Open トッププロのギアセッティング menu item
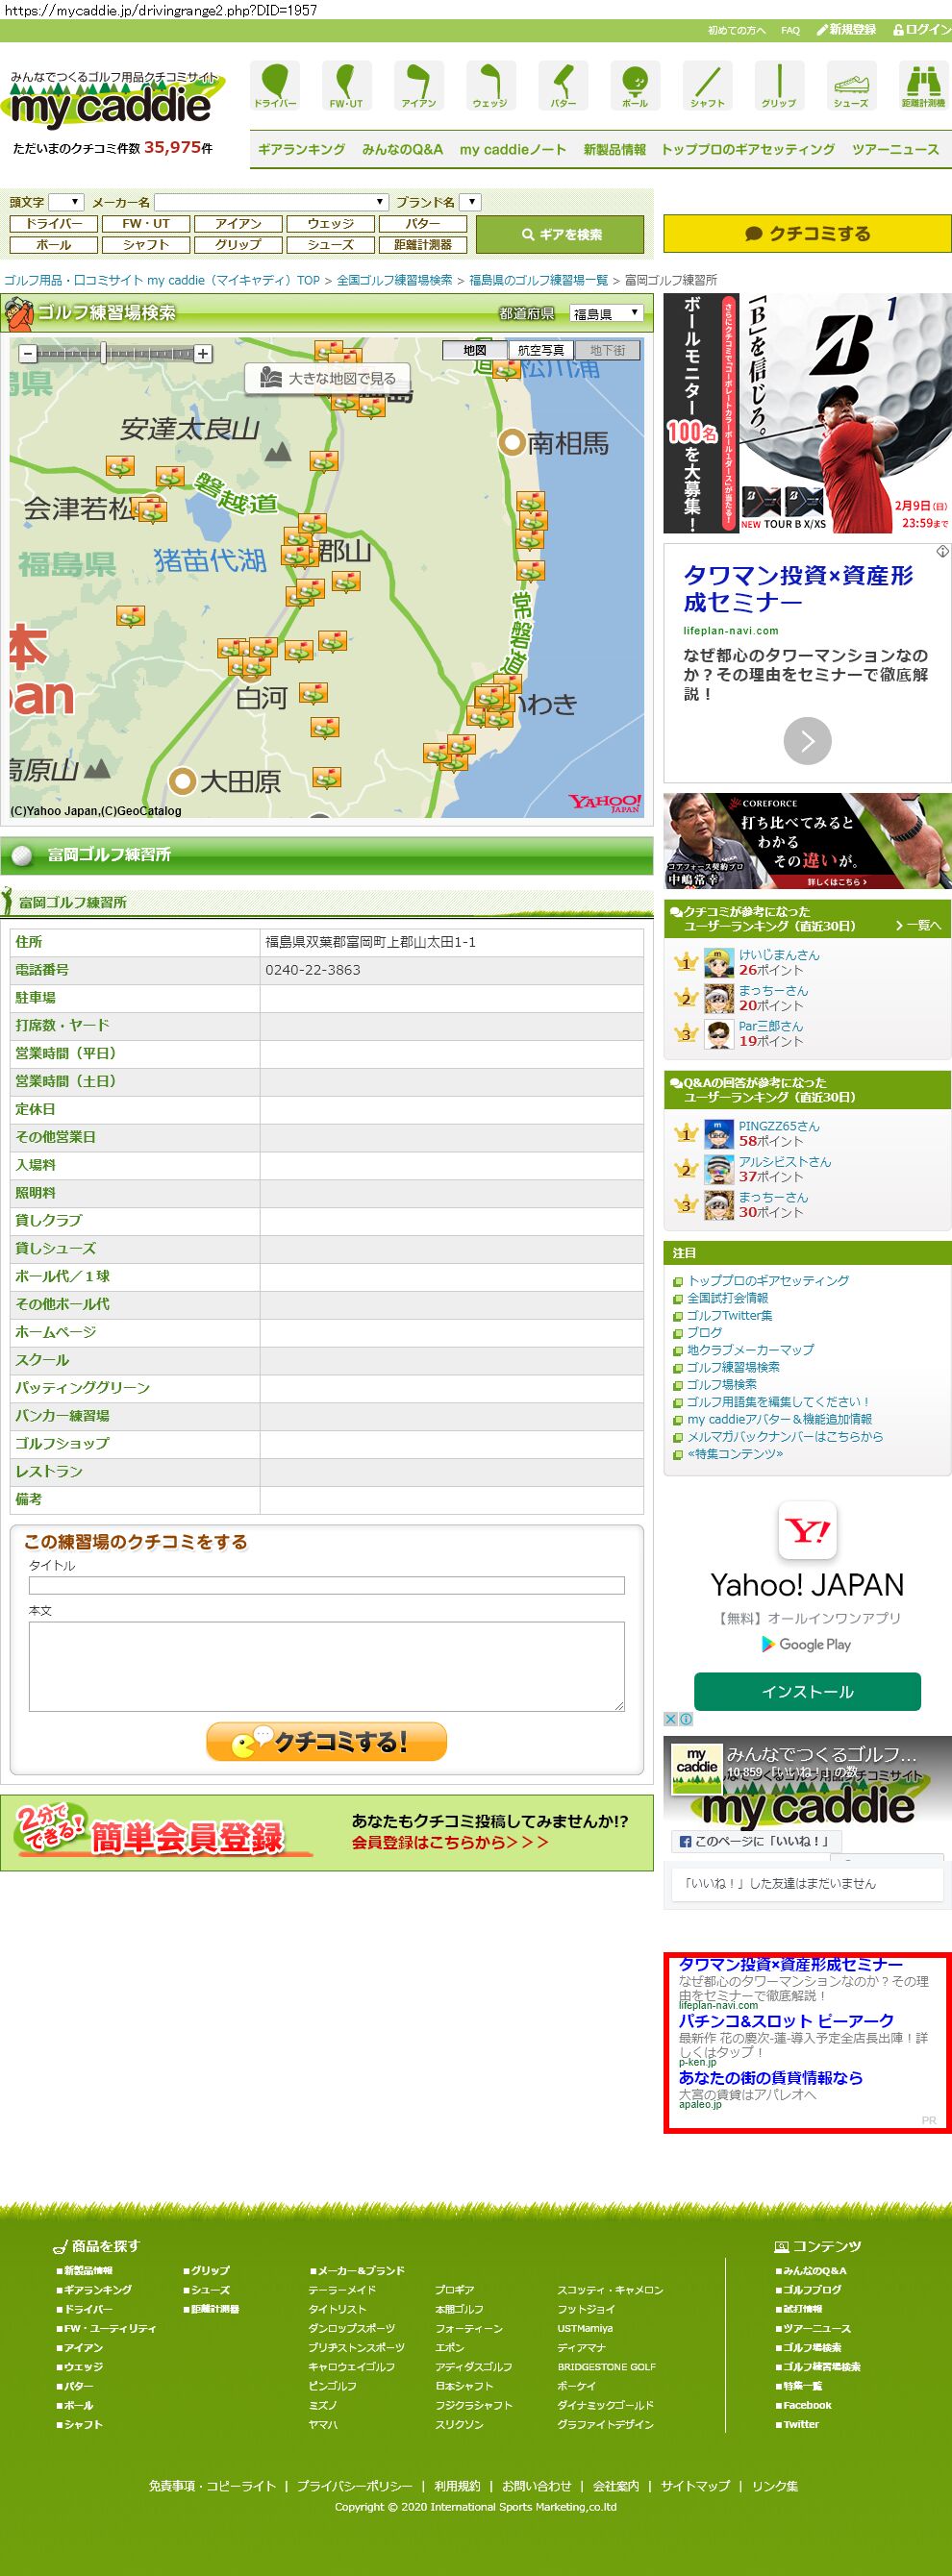The width and height of the screenshot is (952, 2576). 747,149
